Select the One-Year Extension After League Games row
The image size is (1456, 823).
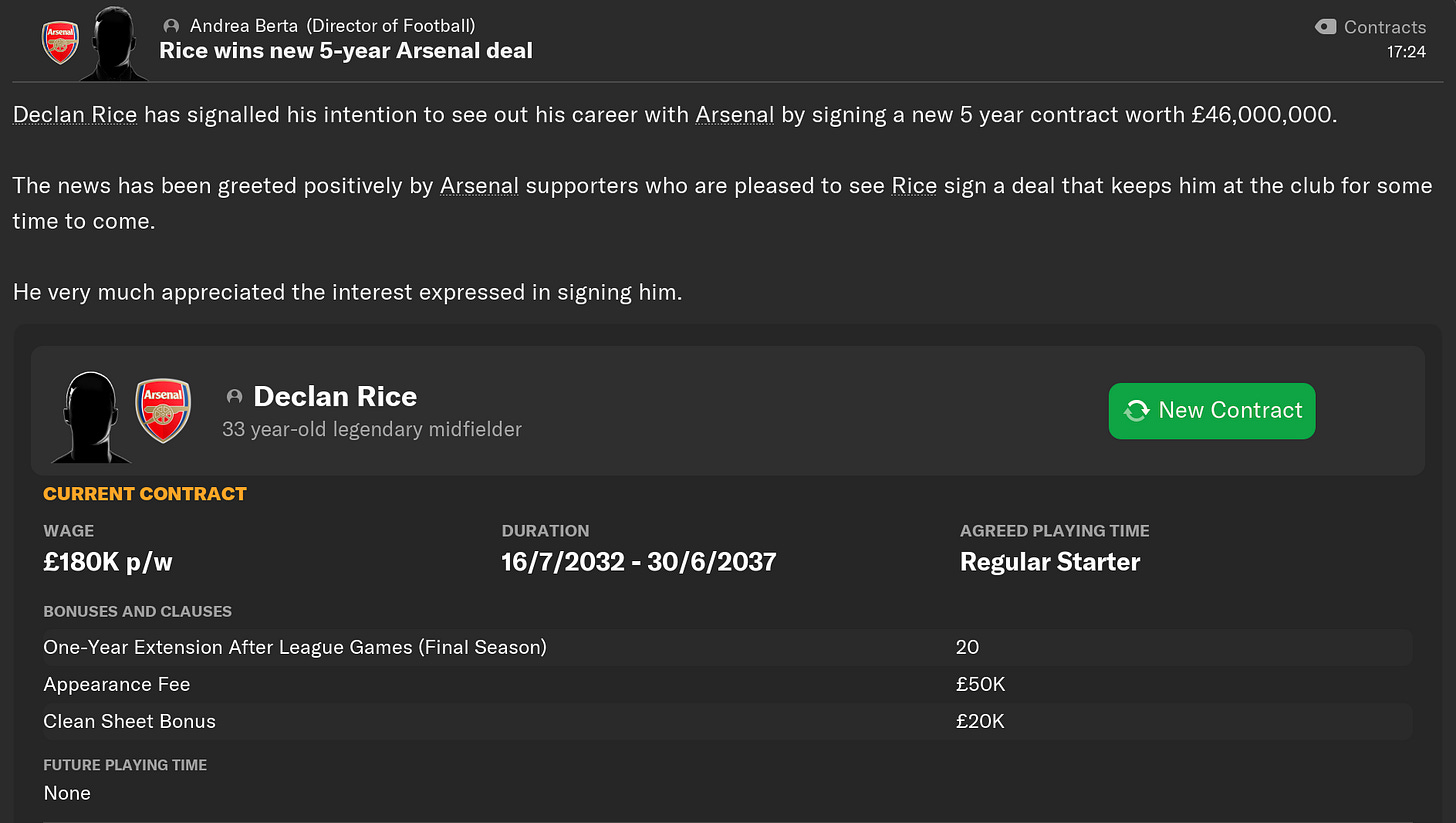(x=727, y=647)
